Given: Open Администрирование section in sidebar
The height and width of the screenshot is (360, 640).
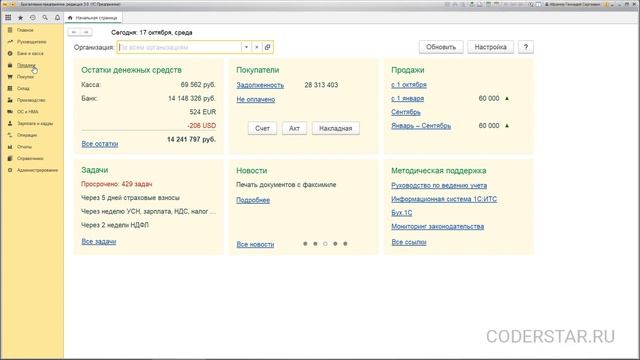Looking at the screenshot, I should [37, 170].
